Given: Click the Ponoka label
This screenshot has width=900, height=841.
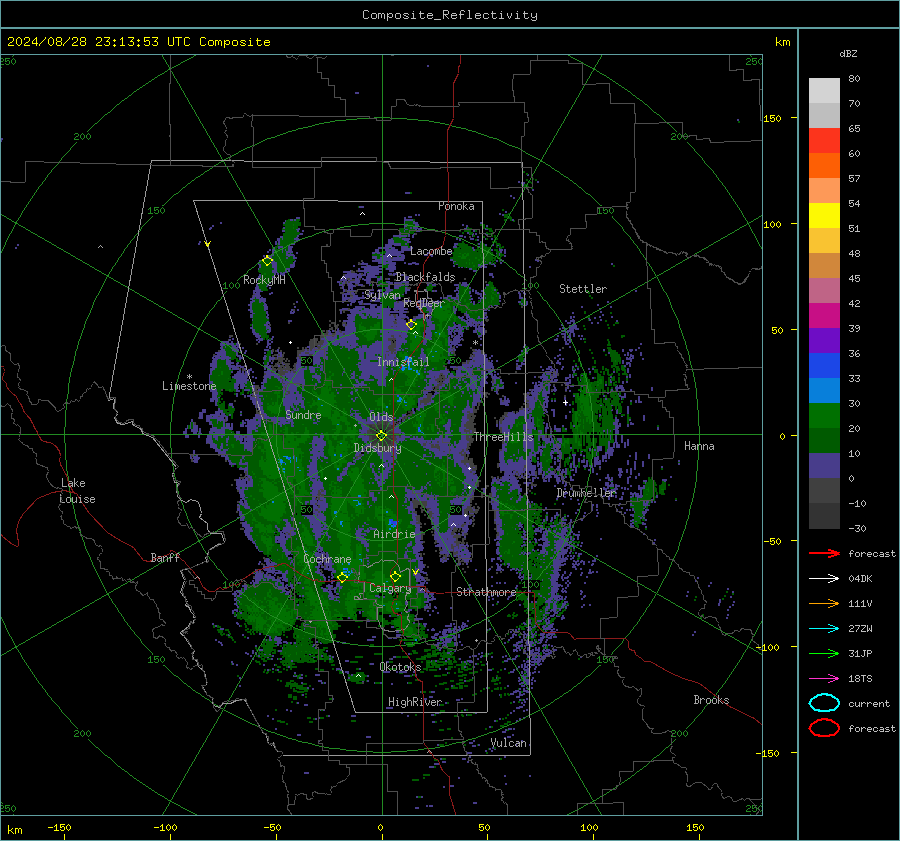Looking at the screenshot, I should [x=456, y=206].
